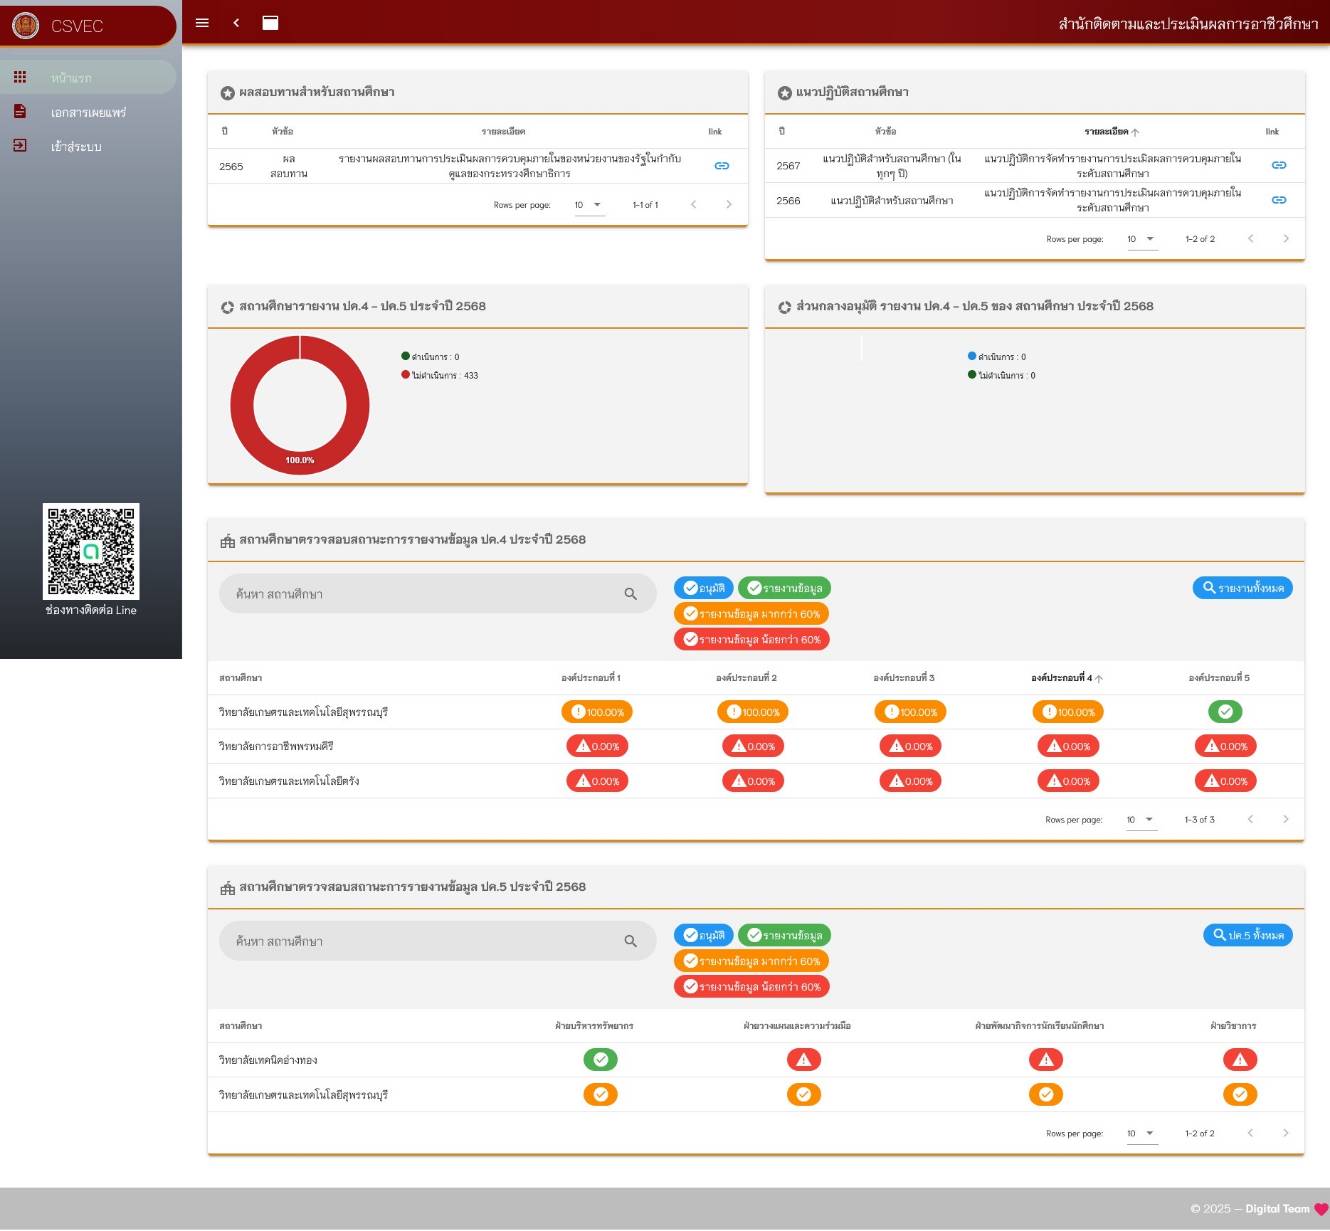Open the link icon for the 2567 guideline

tap(1278, 165)
